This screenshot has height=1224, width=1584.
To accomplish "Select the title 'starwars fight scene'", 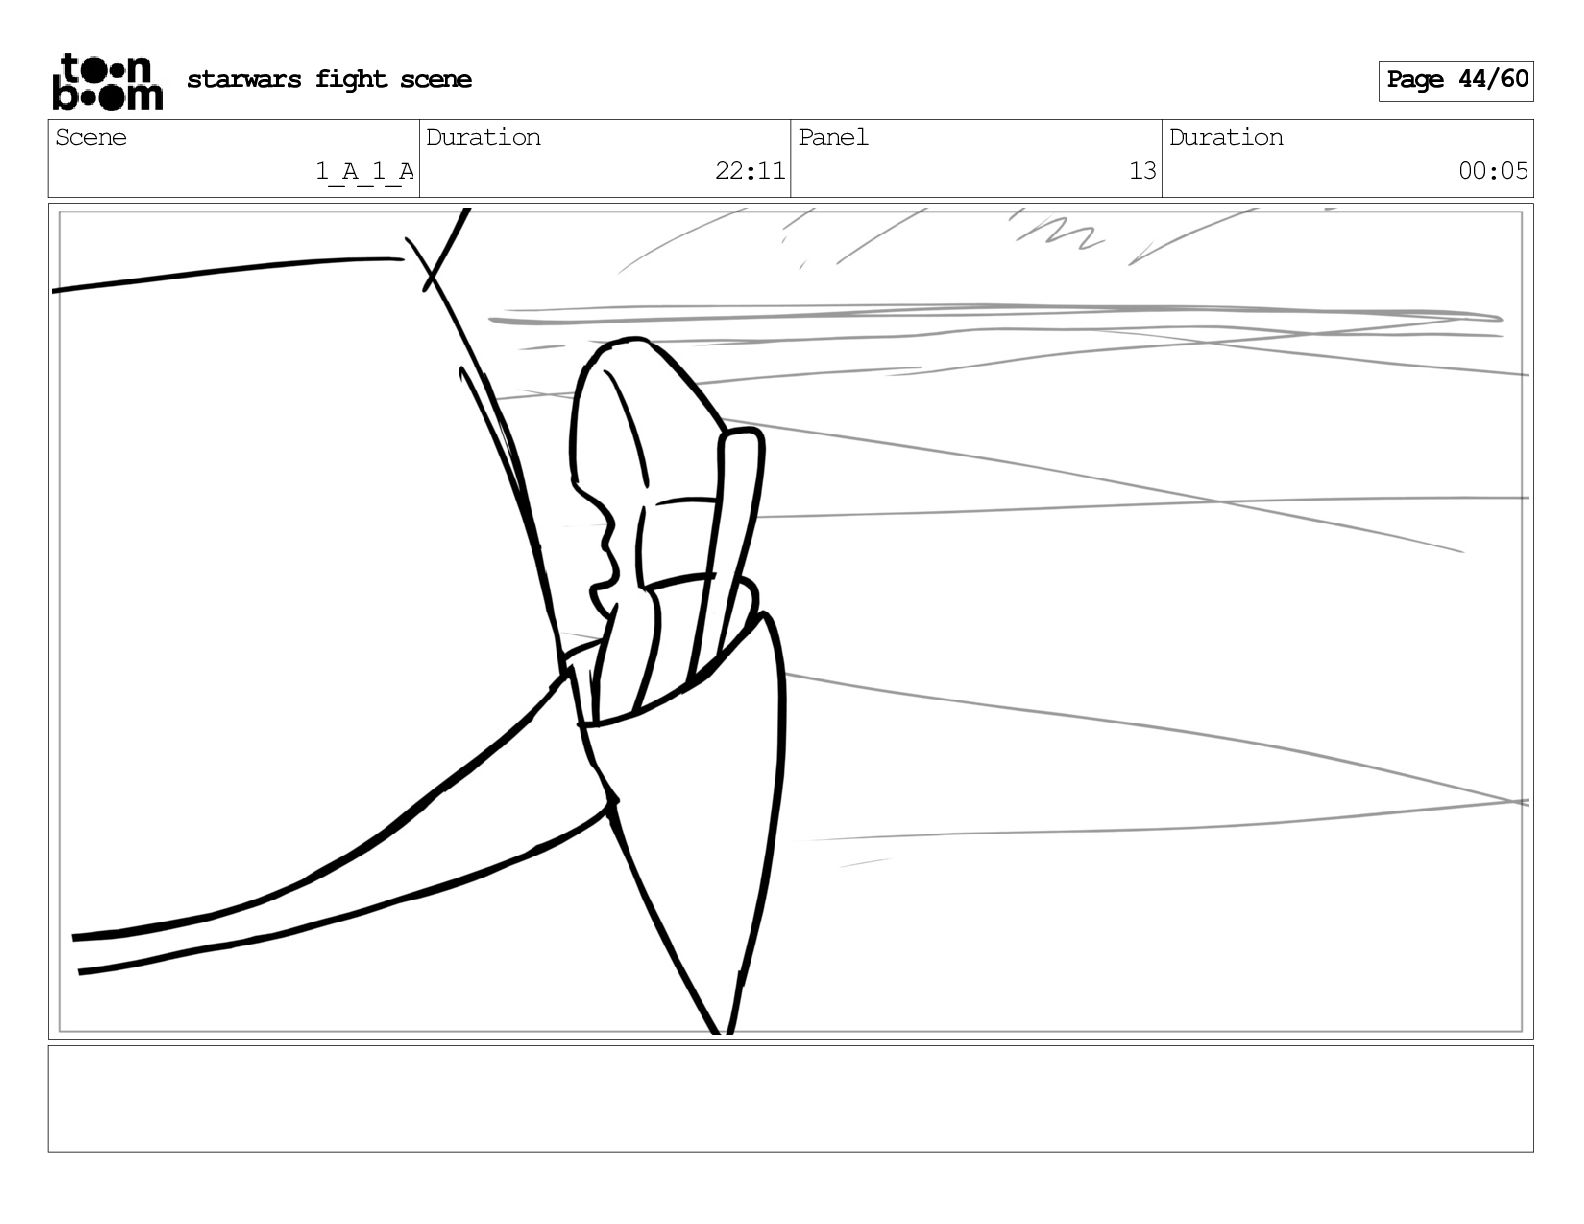I will coord(329,80).
